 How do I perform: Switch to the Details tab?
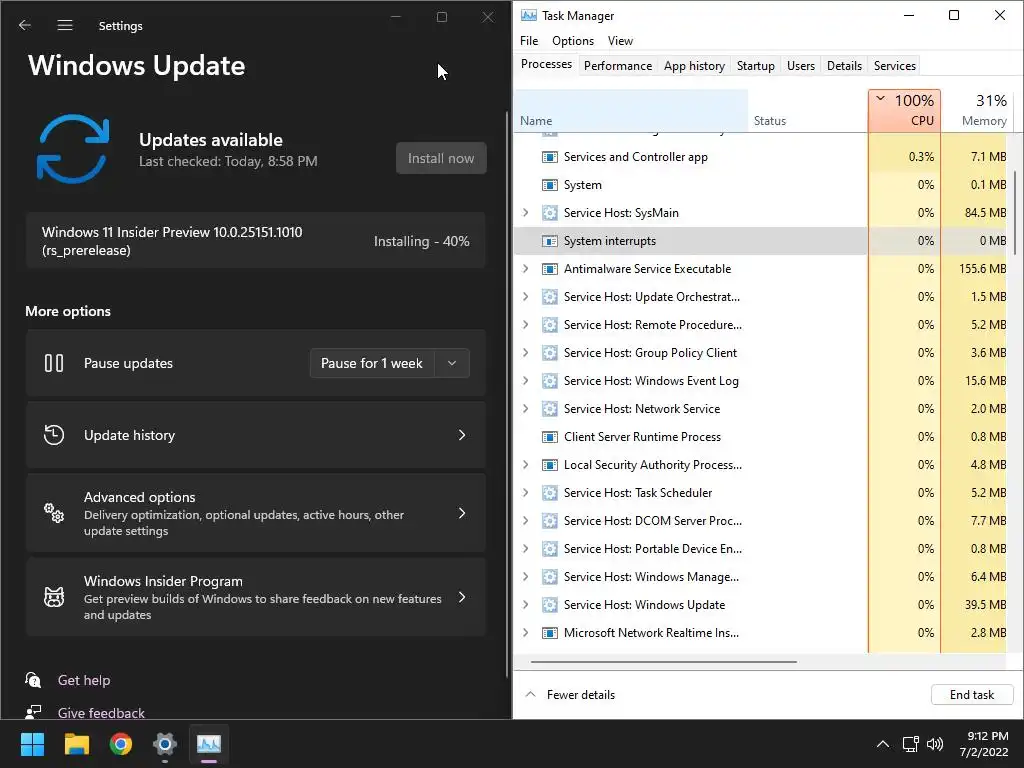coord(844,65)
